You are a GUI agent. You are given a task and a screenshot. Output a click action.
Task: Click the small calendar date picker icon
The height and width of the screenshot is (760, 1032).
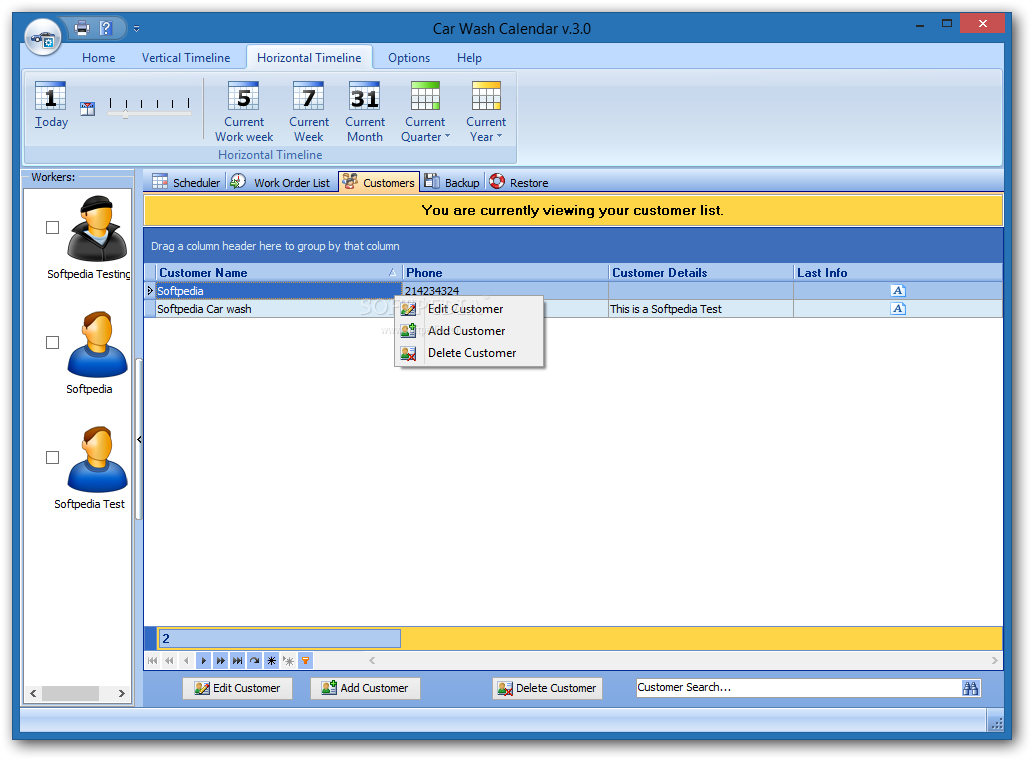[x=88, y=109]
